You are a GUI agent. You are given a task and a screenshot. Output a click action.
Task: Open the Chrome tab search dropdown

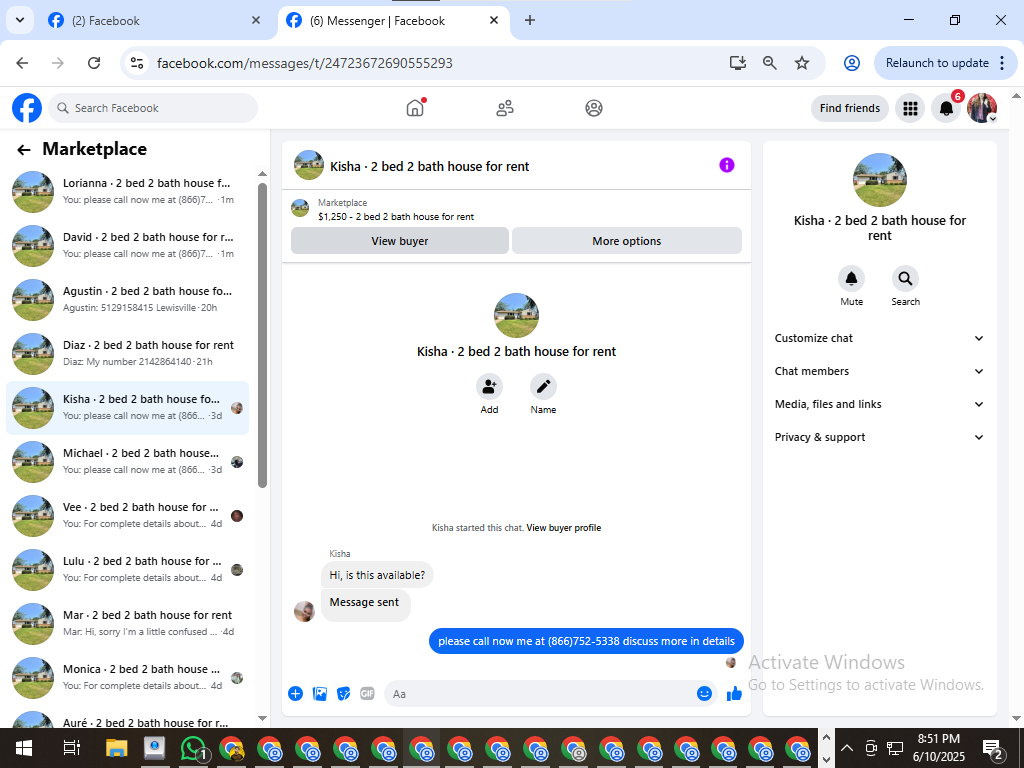(x=20, y=20)
